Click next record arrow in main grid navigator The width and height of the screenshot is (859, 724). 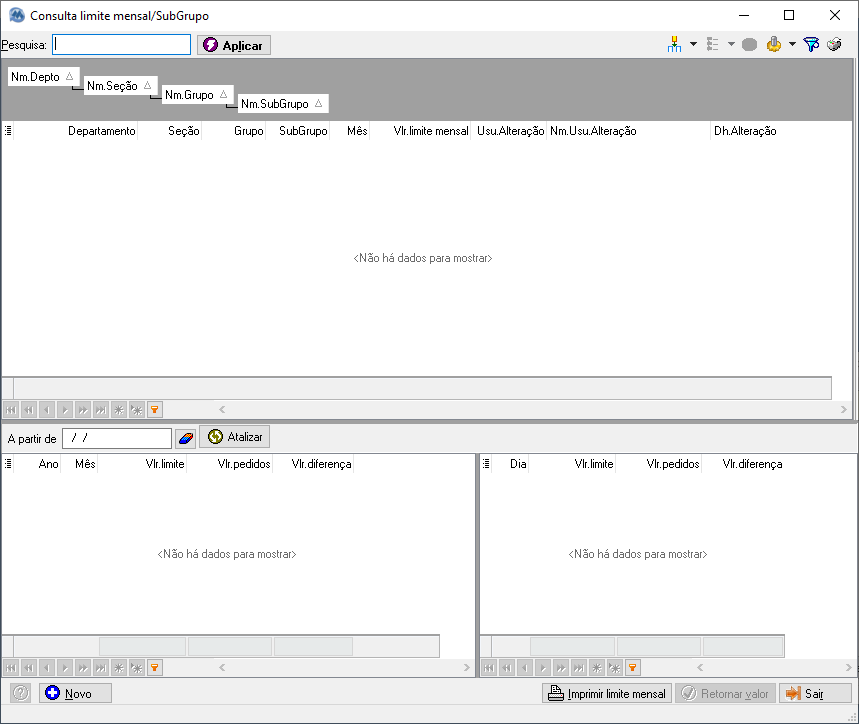click(x=65, y=410)
